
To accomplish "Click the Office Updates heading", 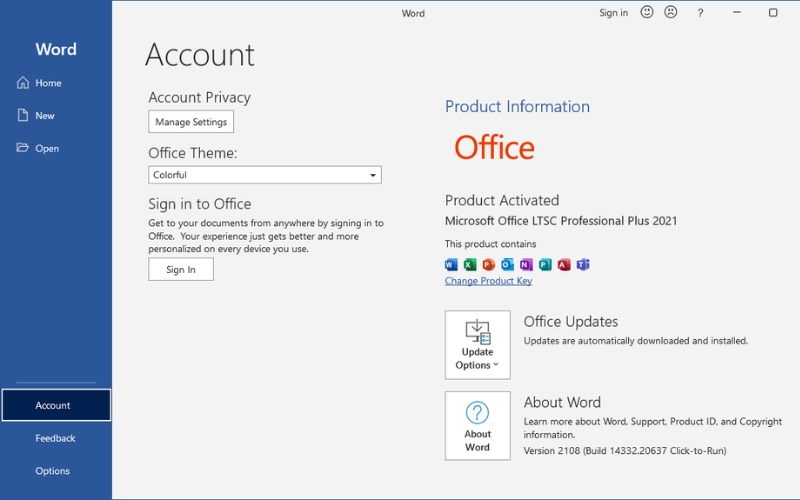I will [570, 321].
